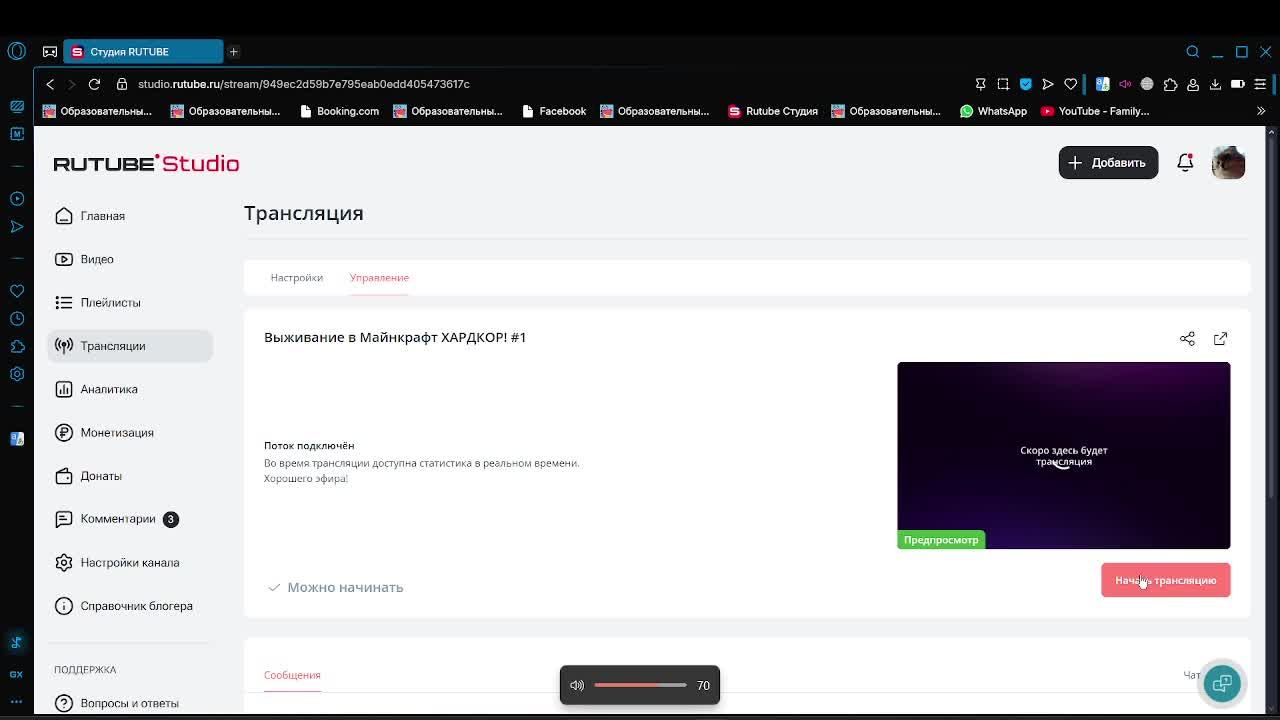Click Начать трансляцию button
This screenshot has width=1280, height=720.
1165,580
